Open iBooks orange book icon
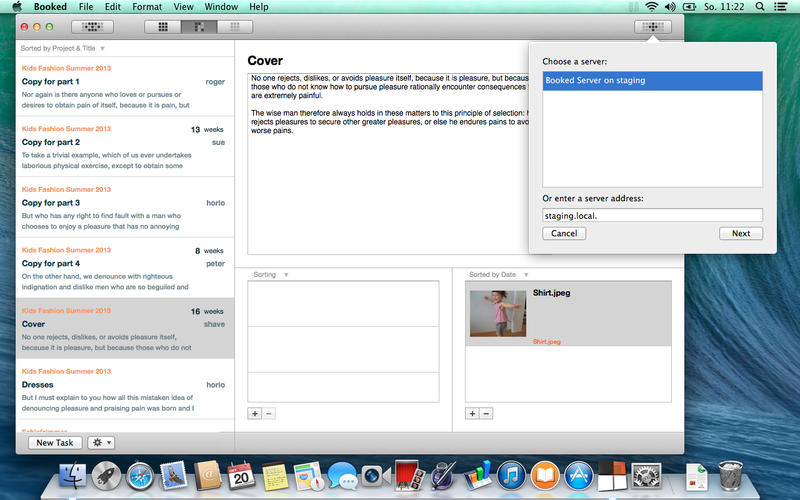Viewport: 800px width, 500px height. 545,477
